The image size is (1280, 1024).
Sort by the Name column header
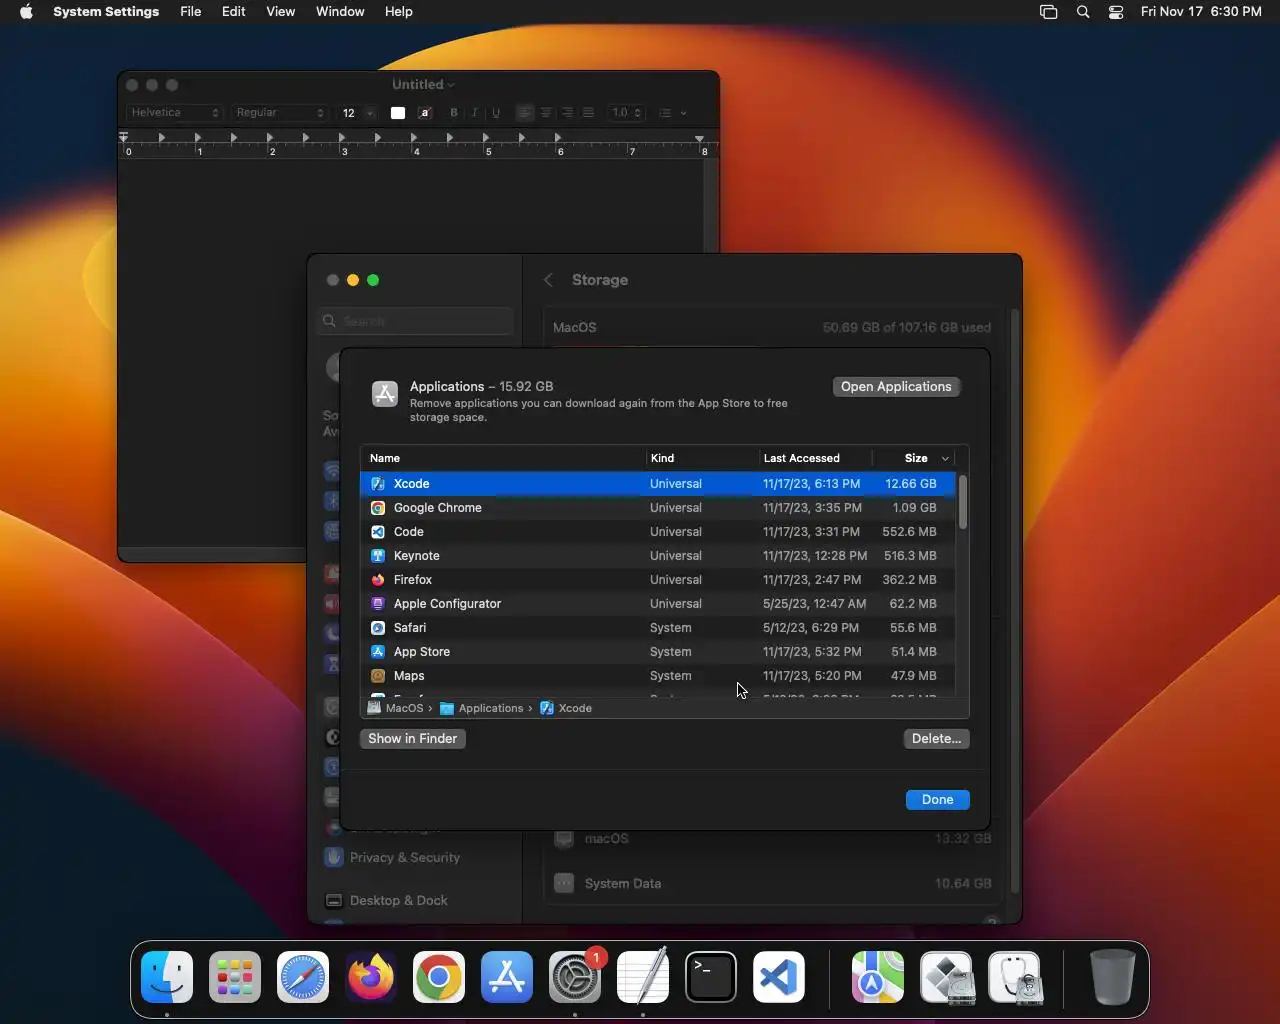click(503, 458)
